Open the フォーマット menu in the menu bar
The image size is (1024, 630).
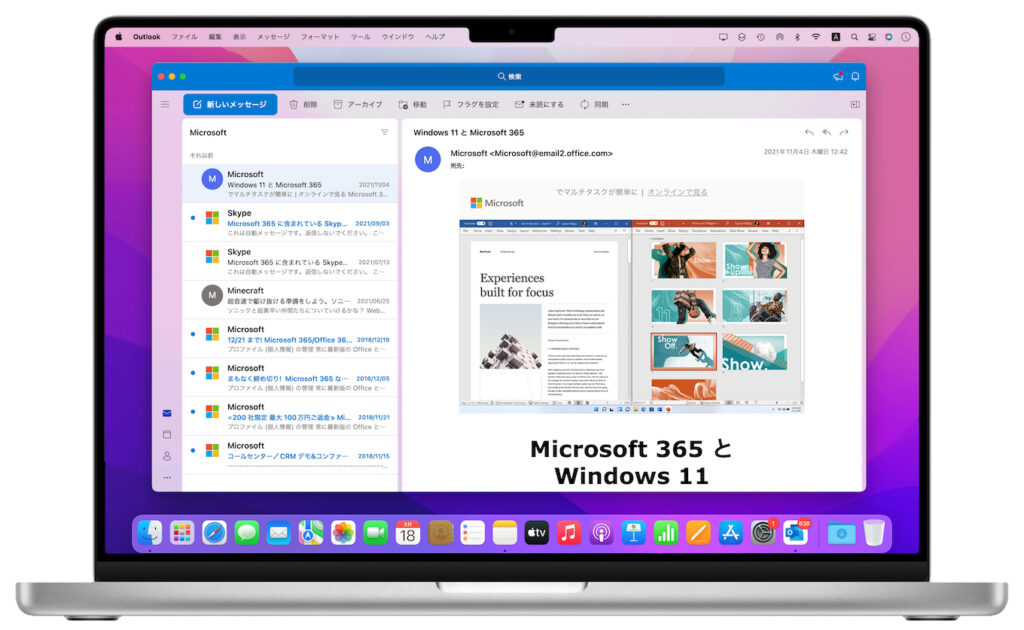320,37
